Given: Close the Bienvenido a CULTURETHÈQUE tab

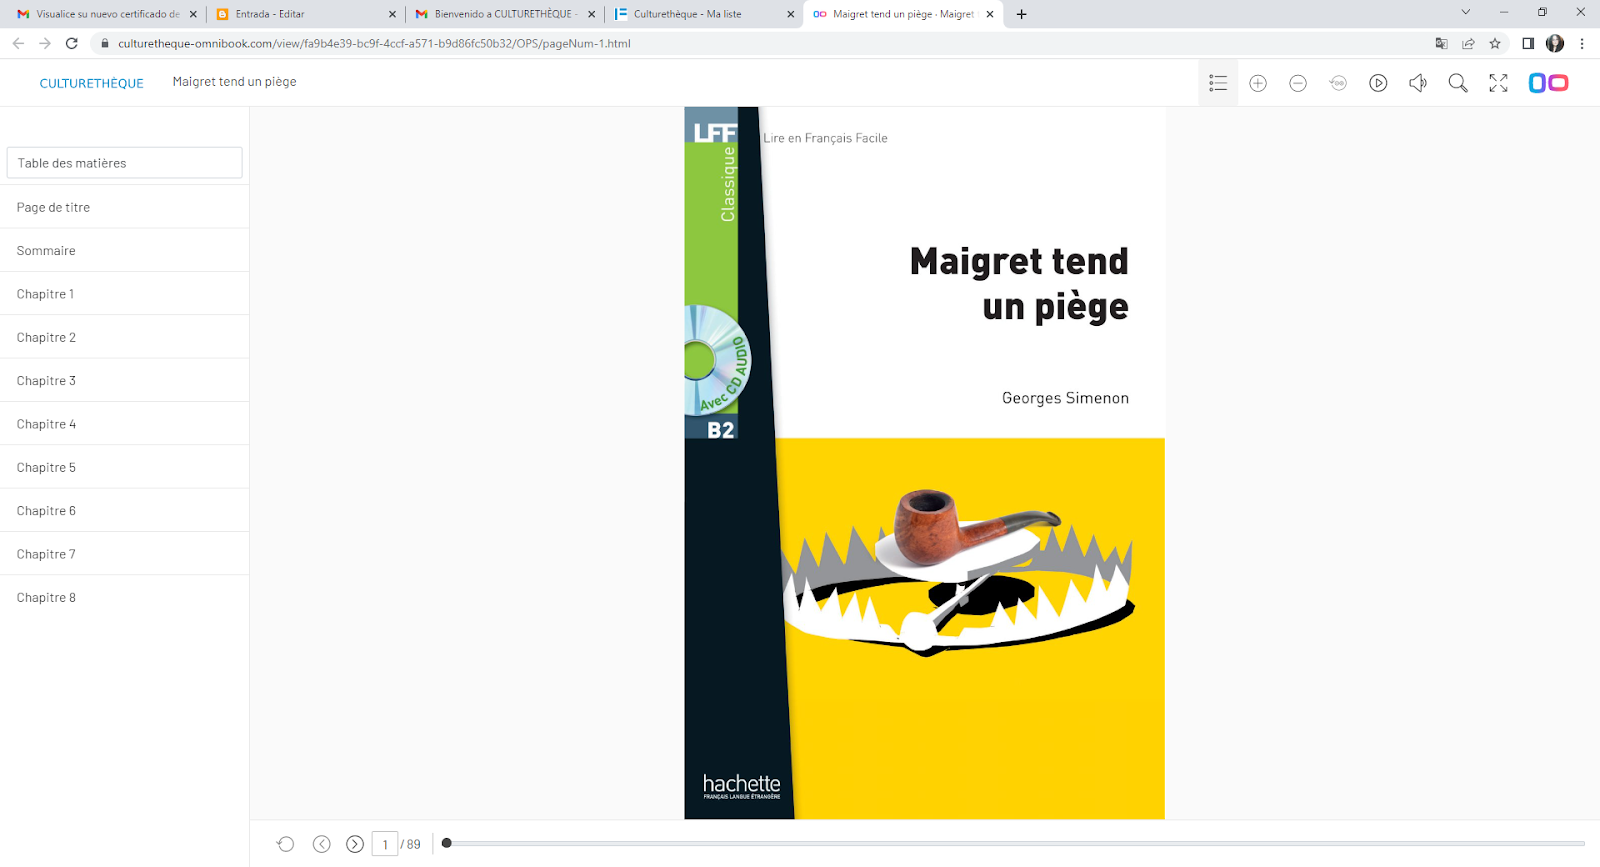Looking at the screenshot, I should pos(592,14).
